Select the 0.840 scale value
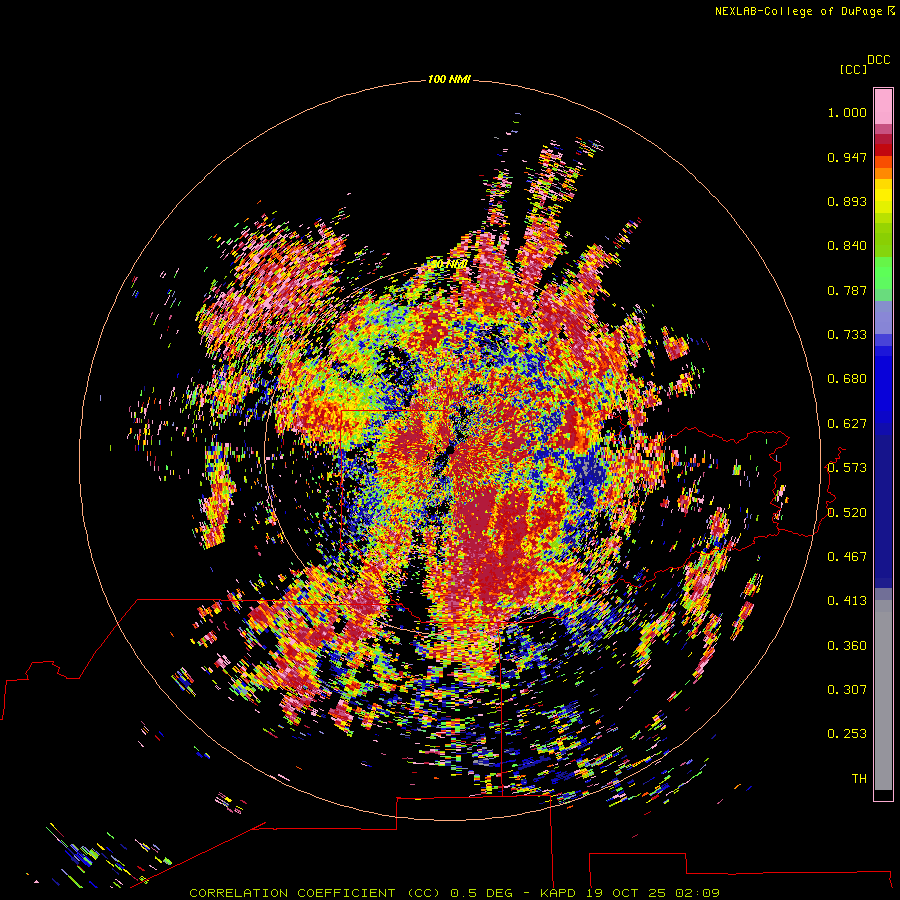 (847, 246)
